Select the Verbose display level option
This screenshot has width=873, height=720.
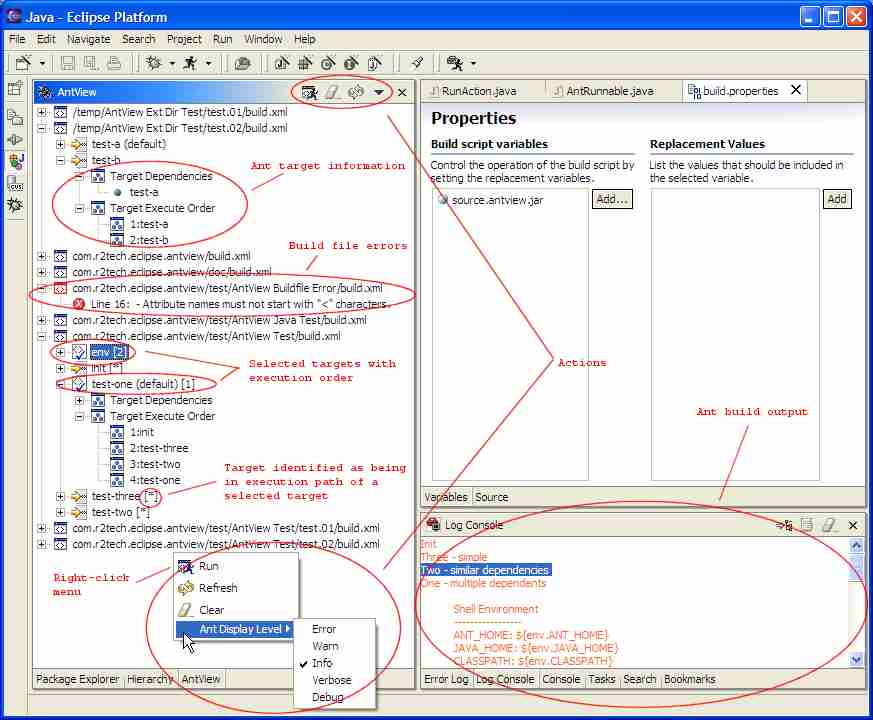[331, 680]
